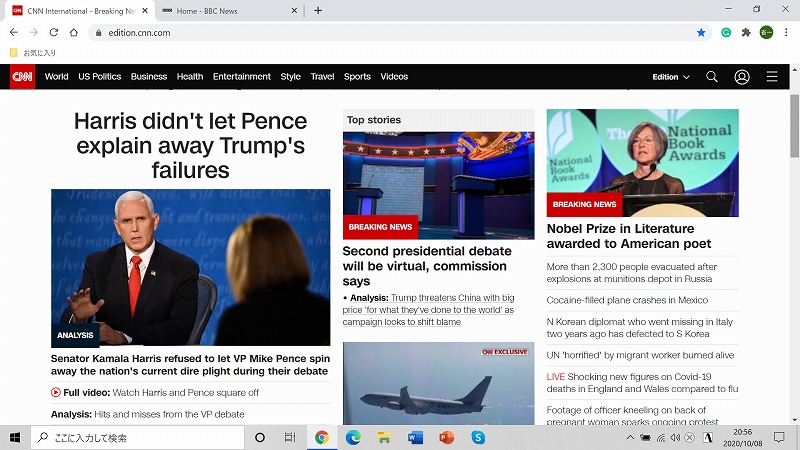This screenshot has width=800, height=450.
Task: Open the Health section
Action: coord(190,77)
